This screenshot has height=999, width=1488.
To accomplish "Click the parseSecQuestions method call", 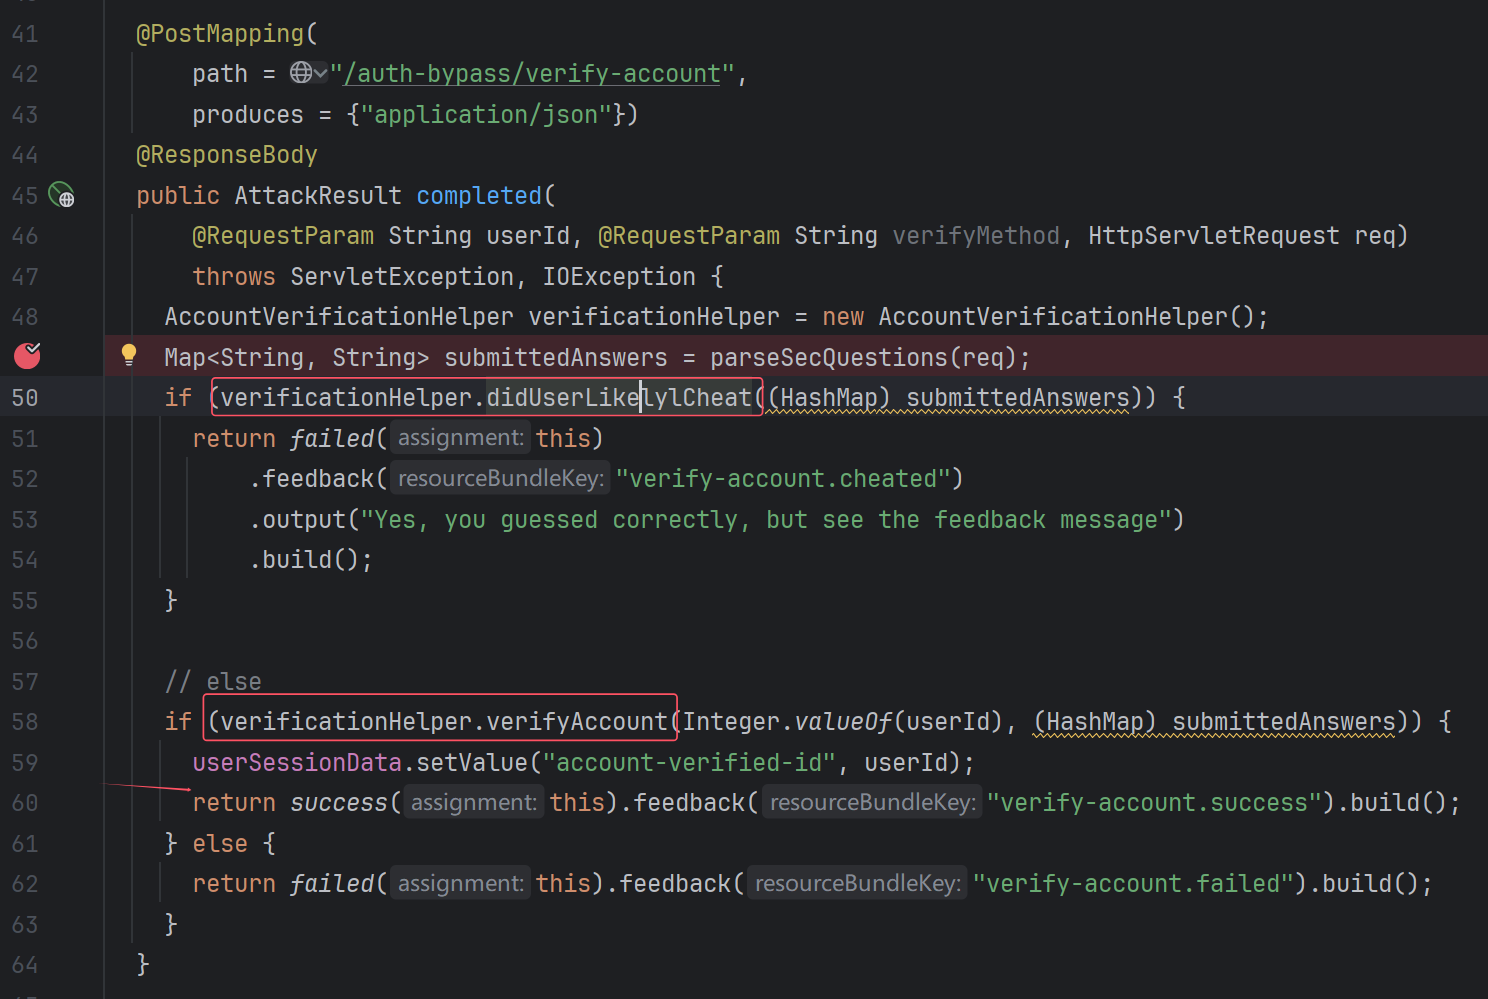I will 829,358.
